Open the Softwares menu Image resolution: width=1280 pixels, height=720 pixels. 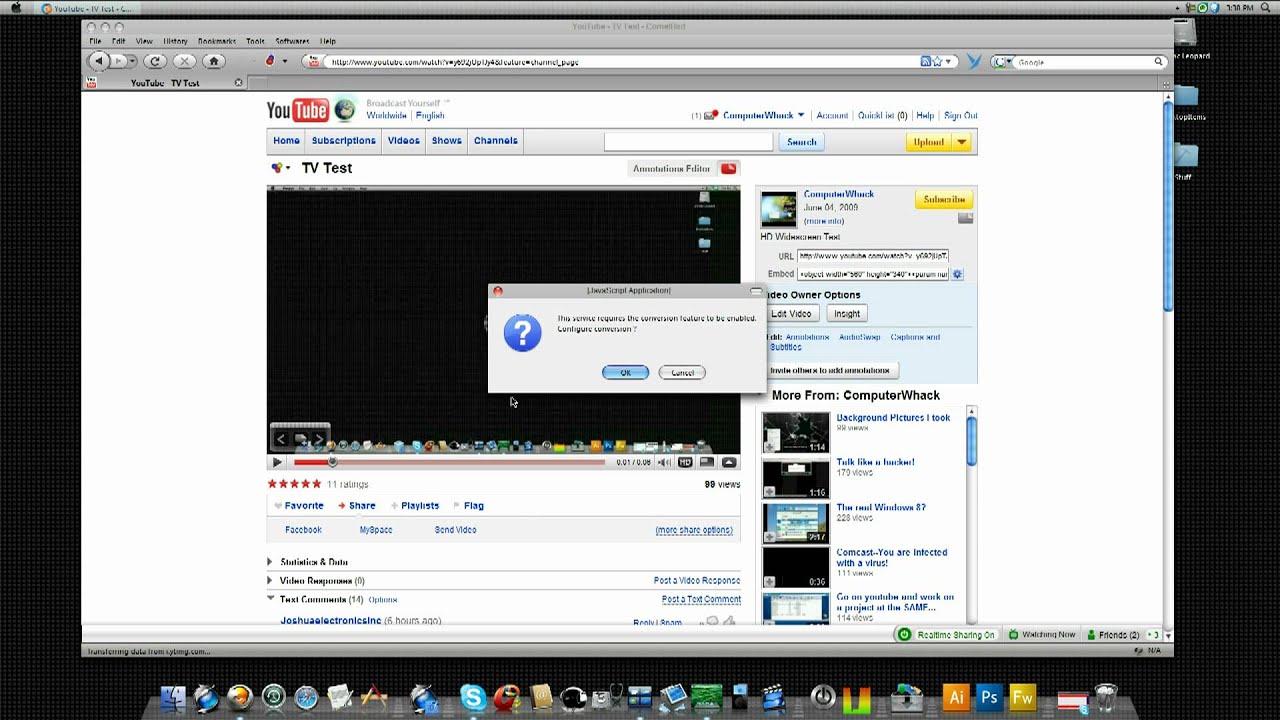click(292, 41)
